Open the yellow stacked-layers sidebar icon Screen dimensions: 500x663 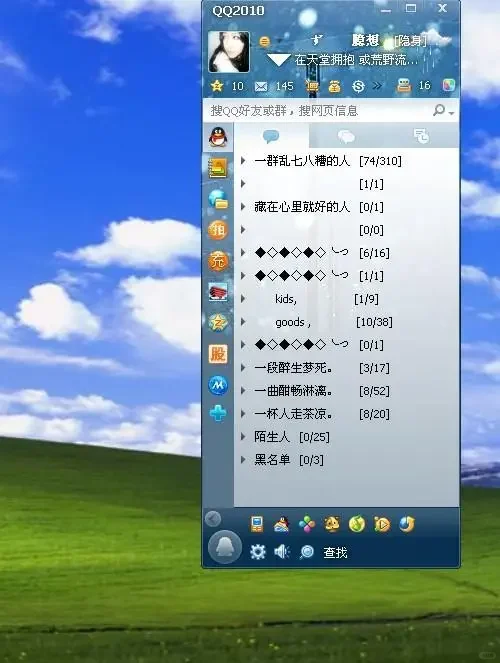pos(218,167)
